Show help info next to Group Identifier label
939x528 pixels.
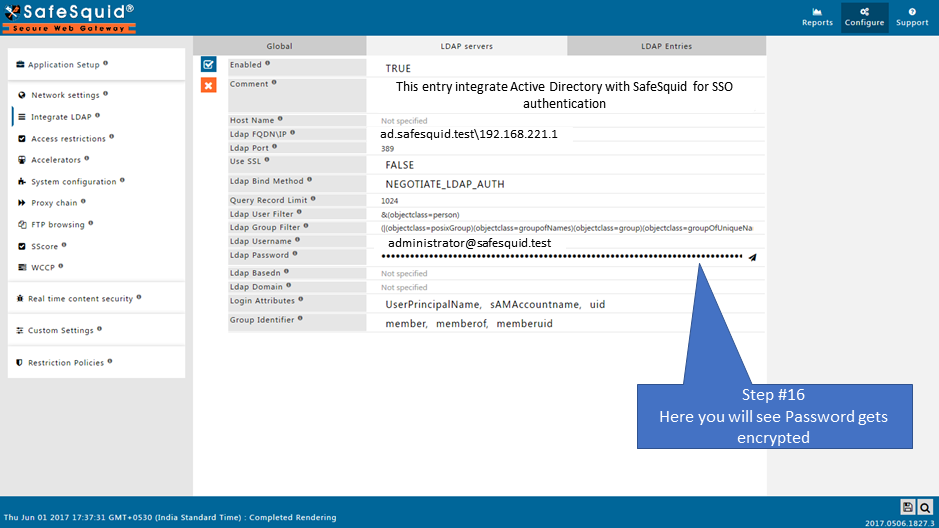pyautogui.click(x=300, y=318)
